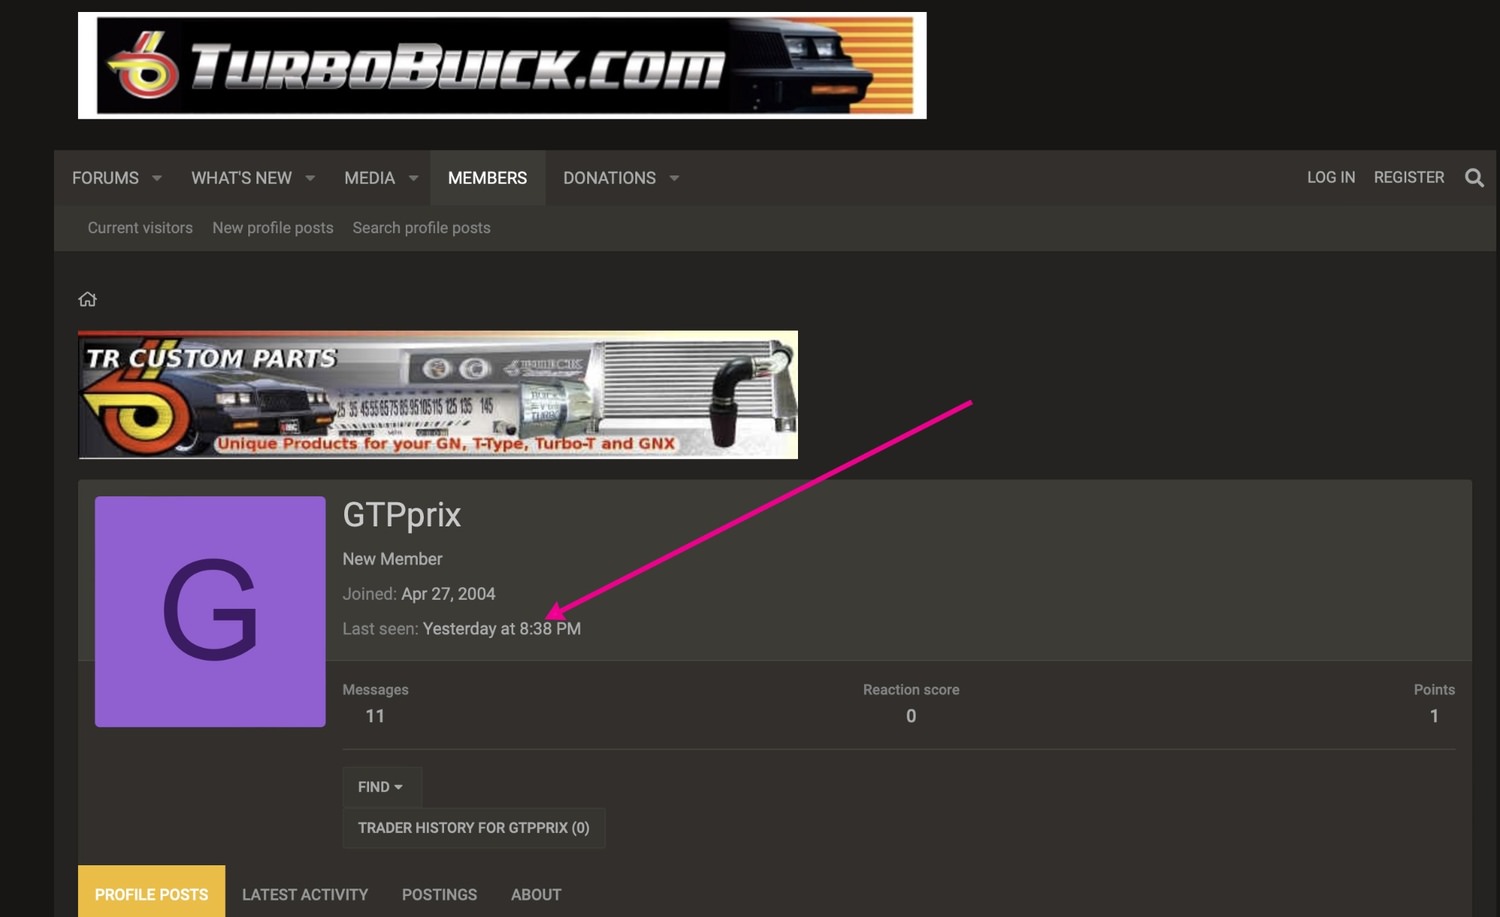Expand the Media dropdown arrow
Image resolution: width=1500 pixels, height=917 pixels.
tap(413, 178)
